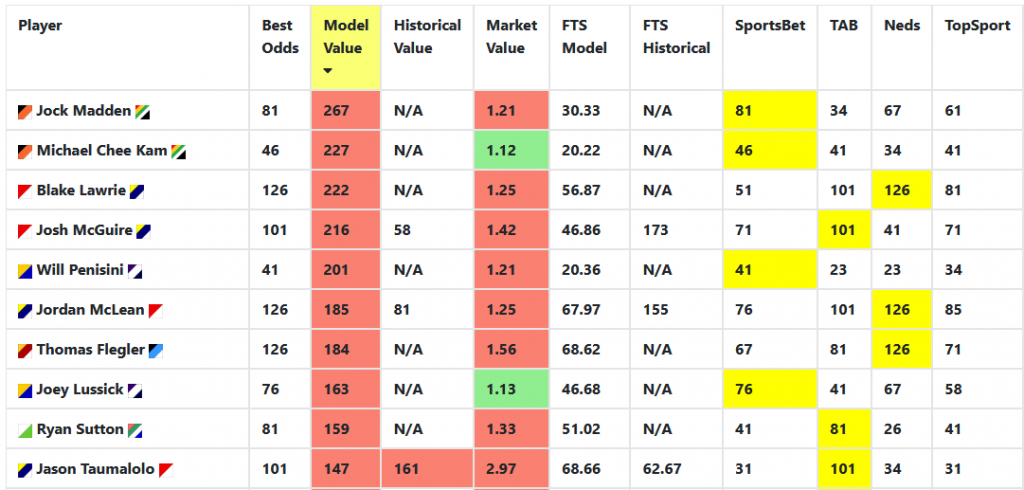Click red flag icon right of Jordan McLean
This screenshot has width=1024, height=490.
pyautogui.click(x=155, y=311)
